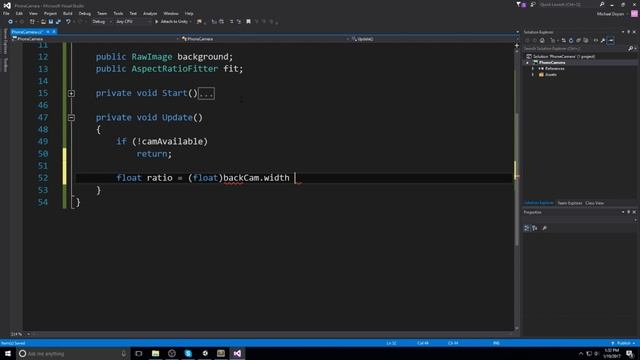Pin the Solution Explorer panel with auto-hide icon
Screen dimensions: 640x360
click(629, 32)
